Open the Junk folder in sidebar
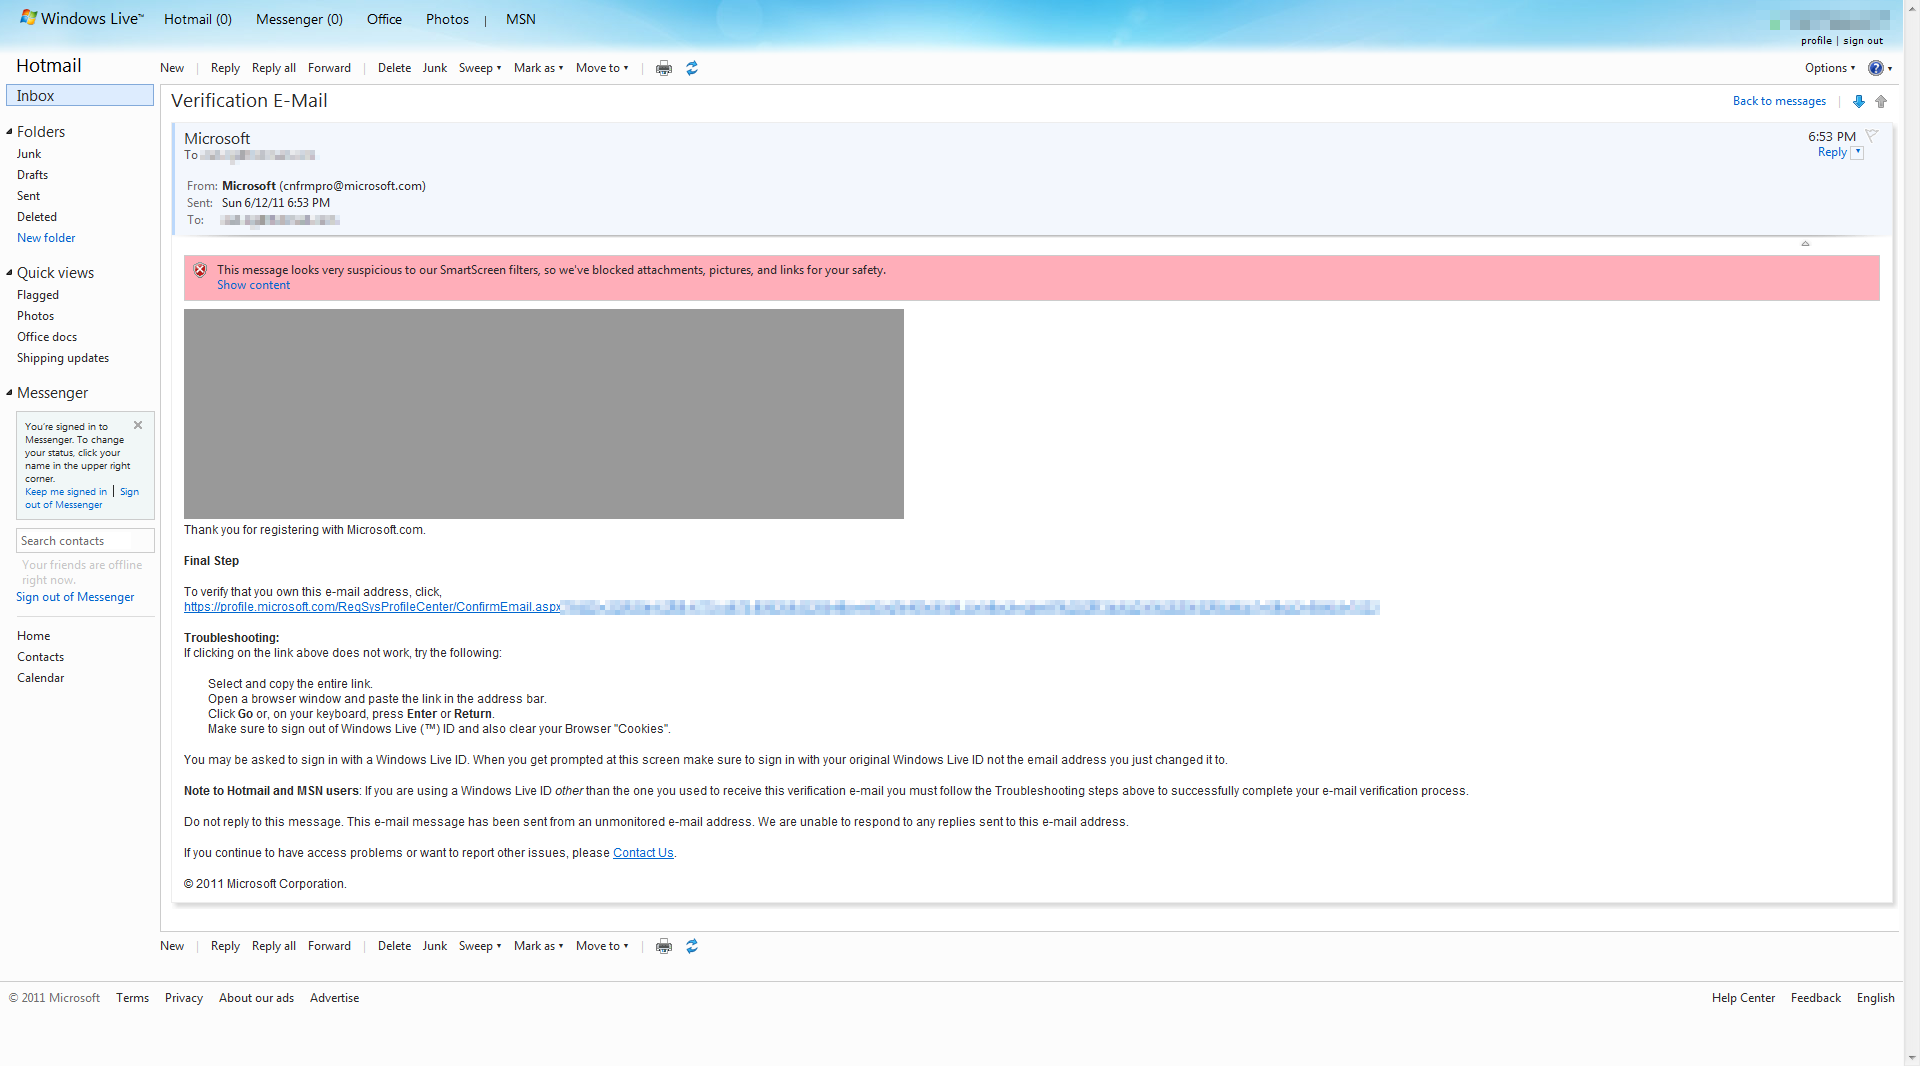 pos(29,154)
